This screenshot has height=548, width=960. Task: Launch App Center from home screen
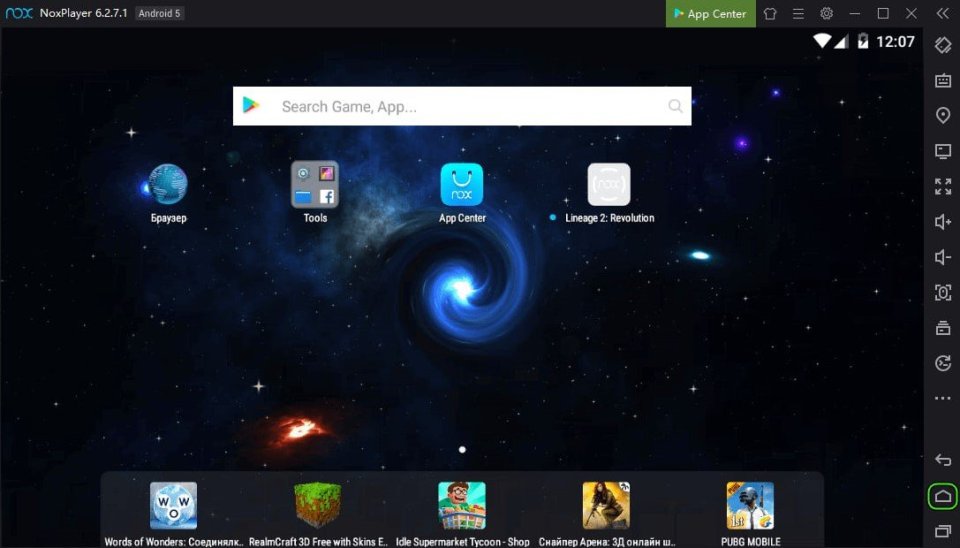462,185
